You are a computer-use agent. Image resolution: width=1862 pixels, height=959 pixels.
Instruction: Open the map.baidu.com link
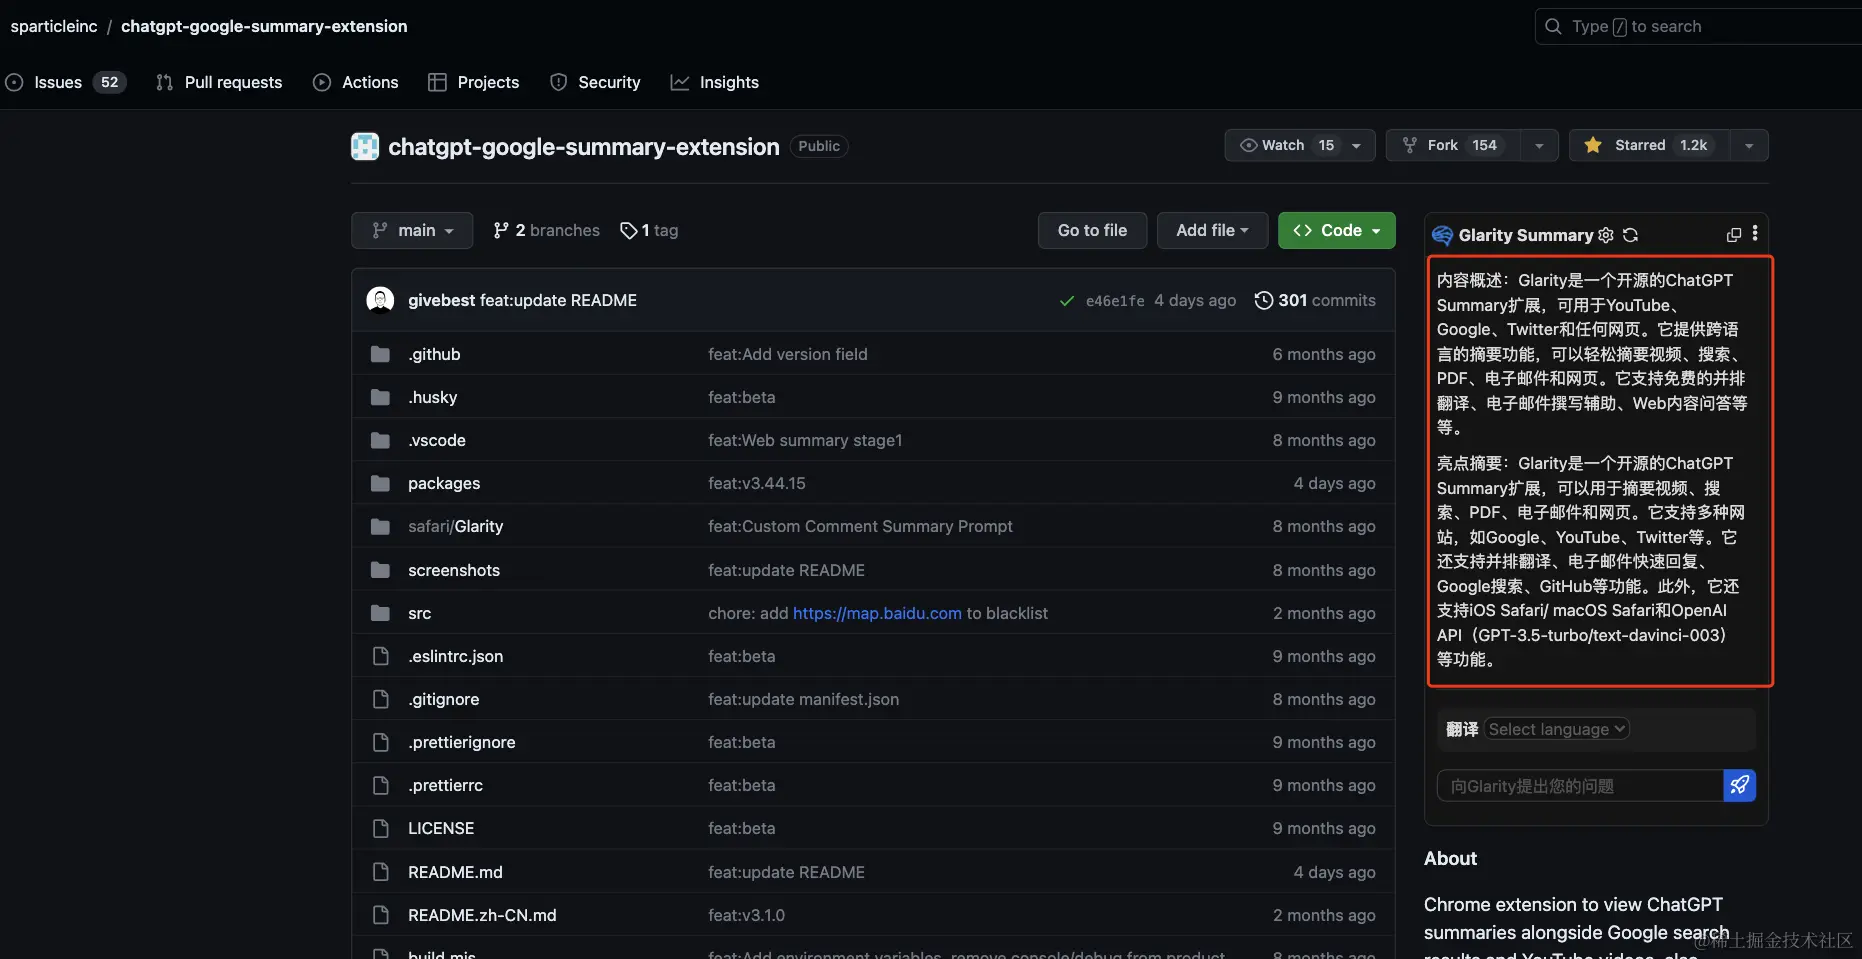pos(877,613)
